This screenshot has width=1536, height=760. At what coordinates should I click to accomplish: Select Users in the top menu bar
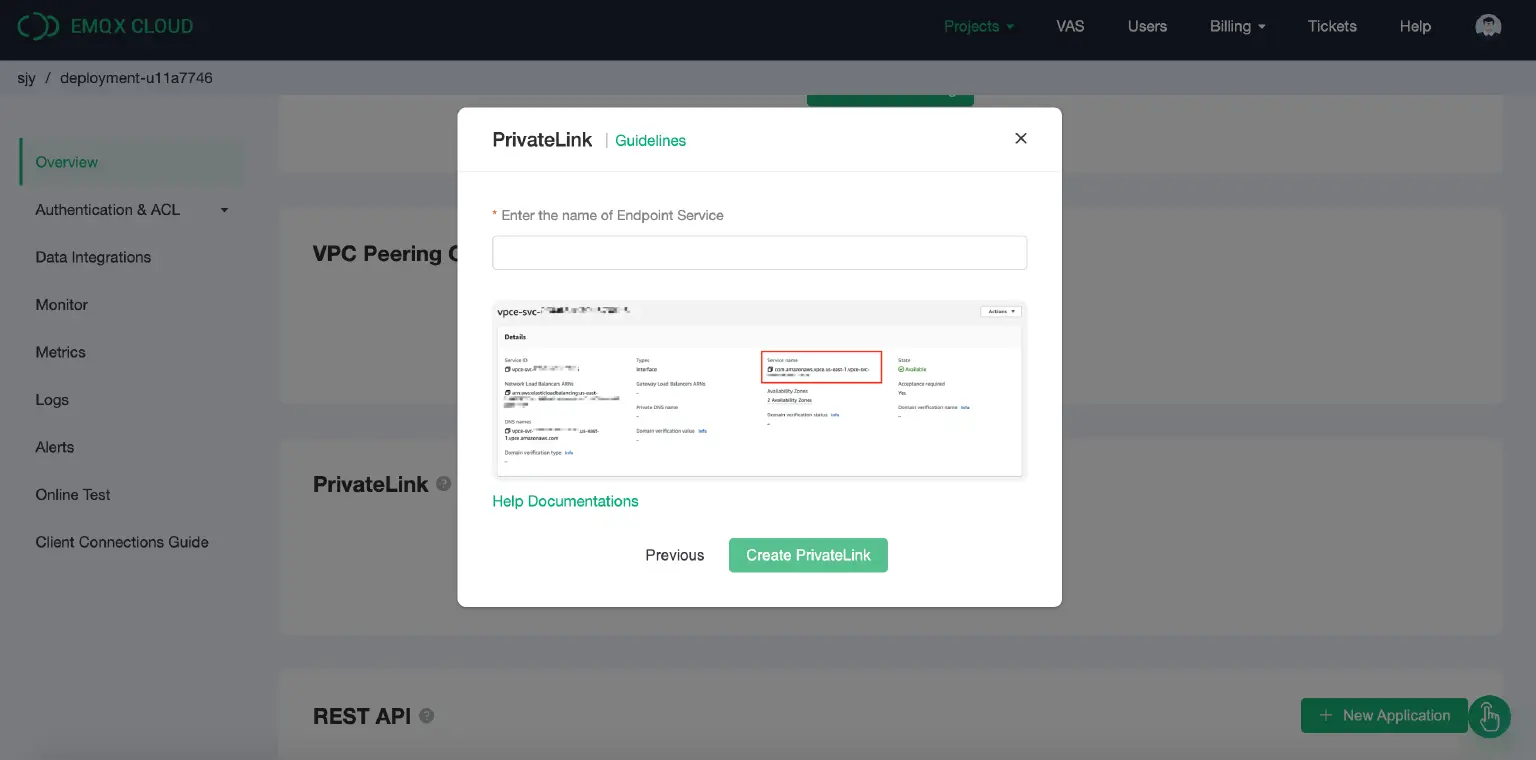point(1147,26)
